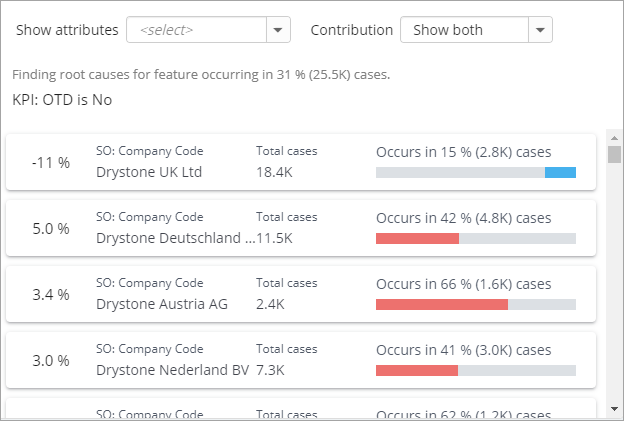Viewport: 624px width, 421px height.
Task: Select the Drystone Nederland BV card
Action: [301, 360]
